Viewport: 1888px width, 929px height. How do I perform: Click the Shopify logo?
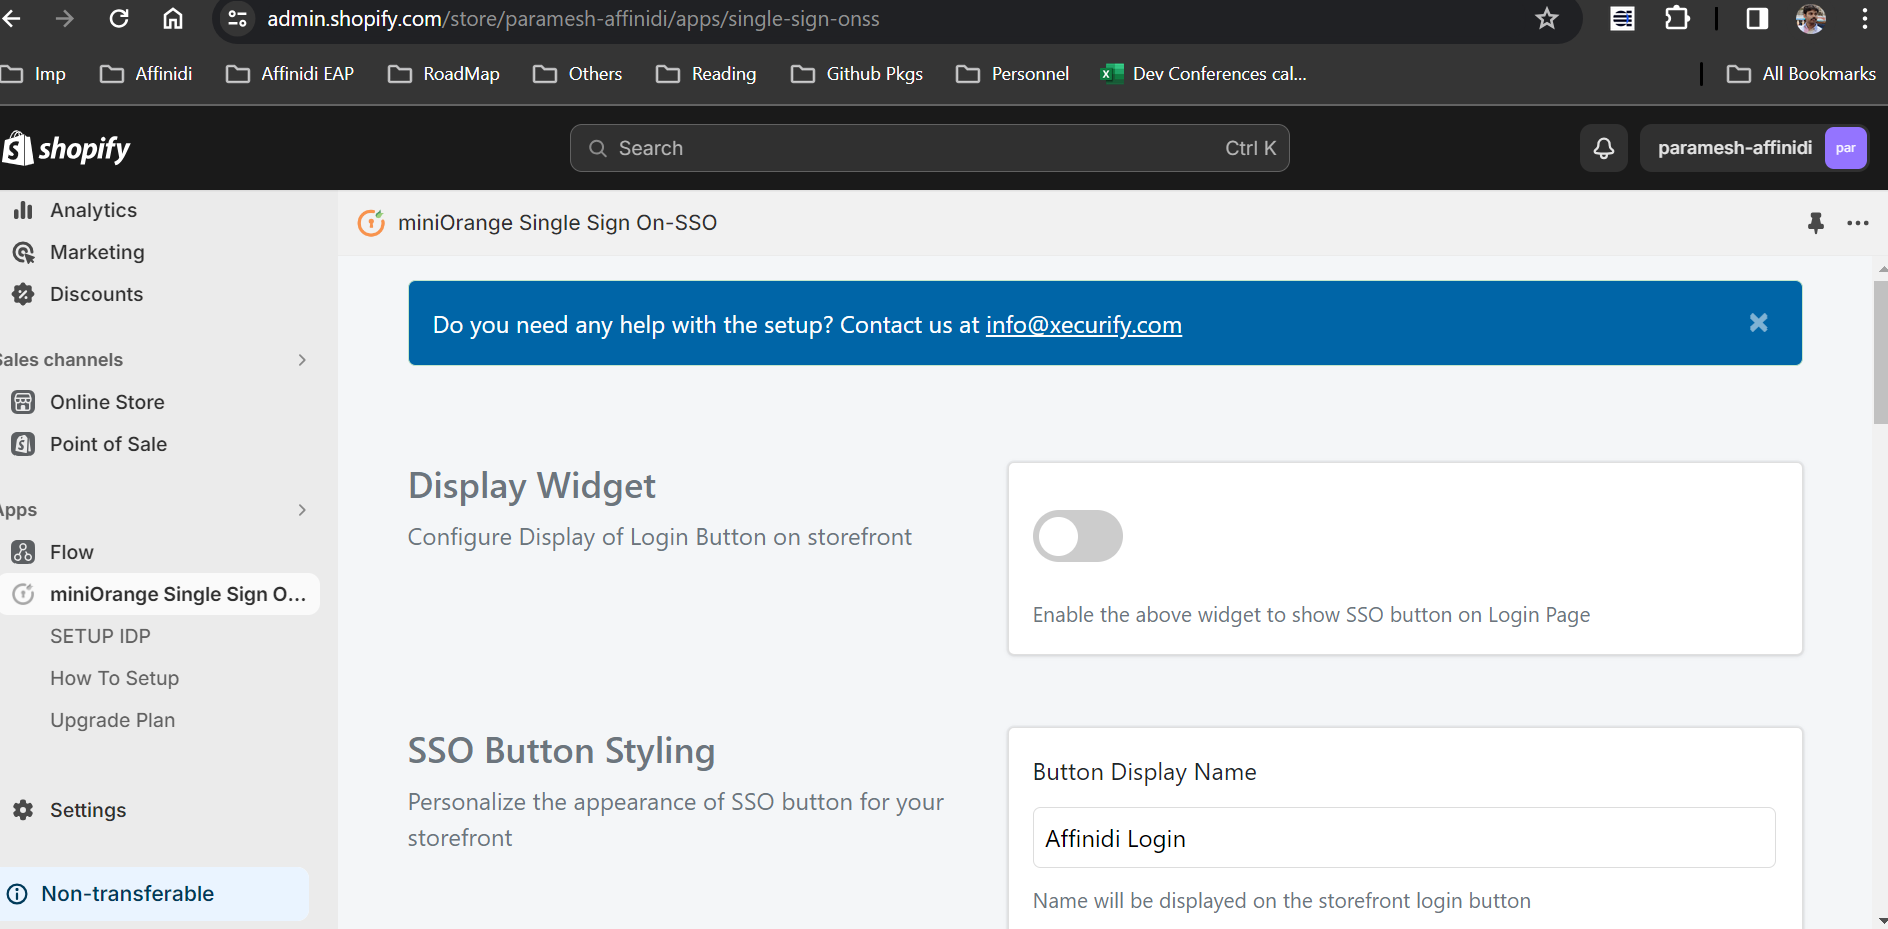(x=67, y=148)
